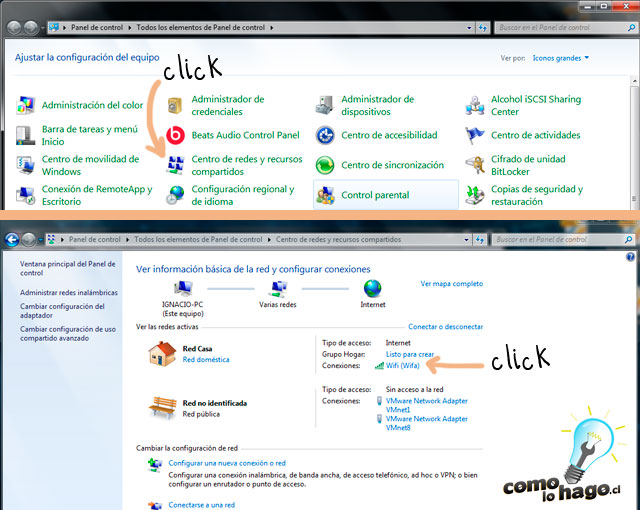Open 'Ver mapa completo' link

click(451, 284)
